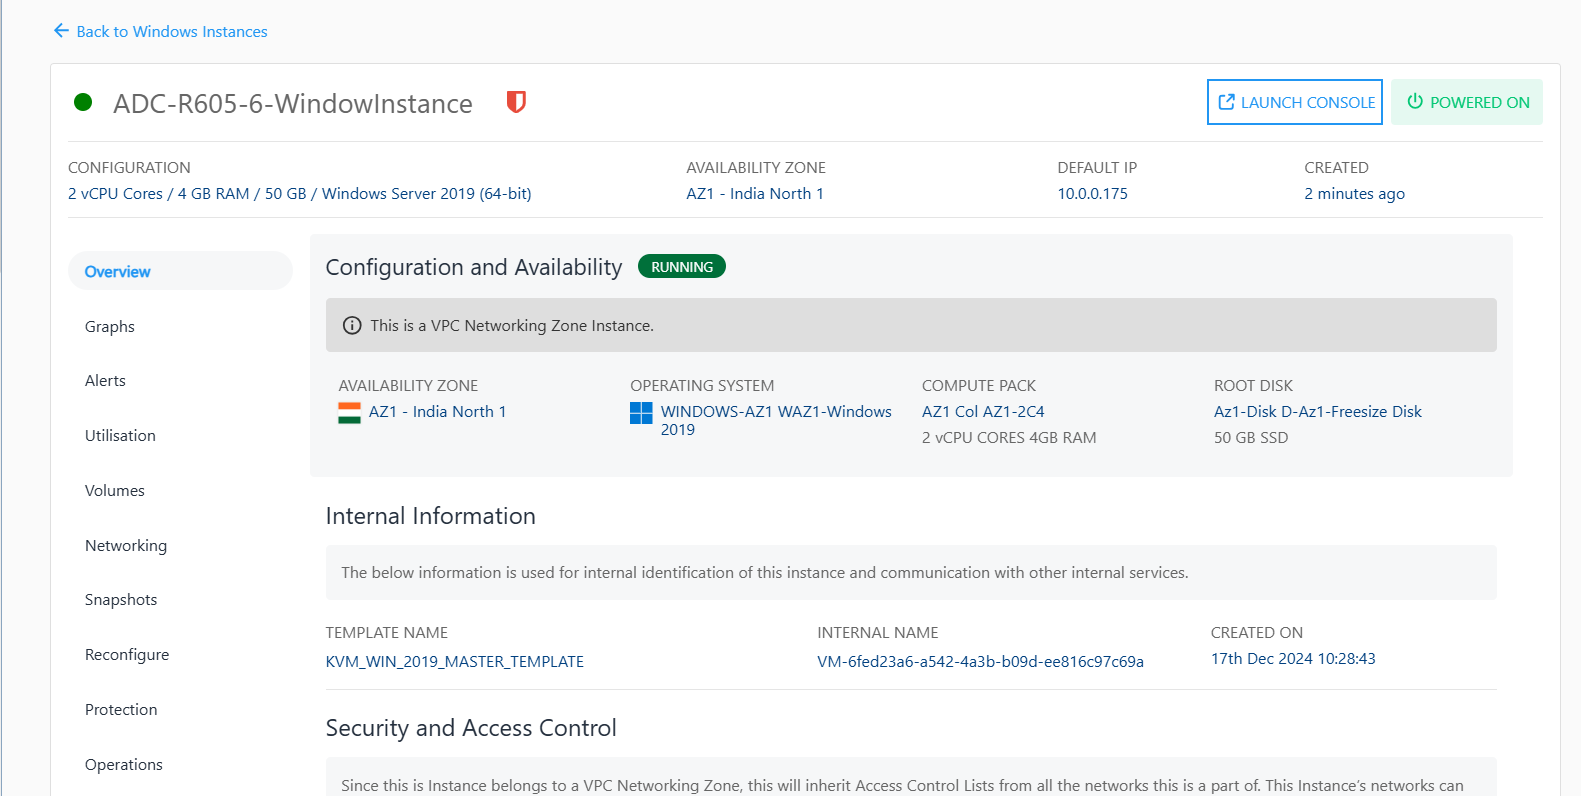Click 'WINDOWS-AZ1 WAZ1-Windows 2019' operating system
This screenshot has height=796, width=1581.
[776, 420]
